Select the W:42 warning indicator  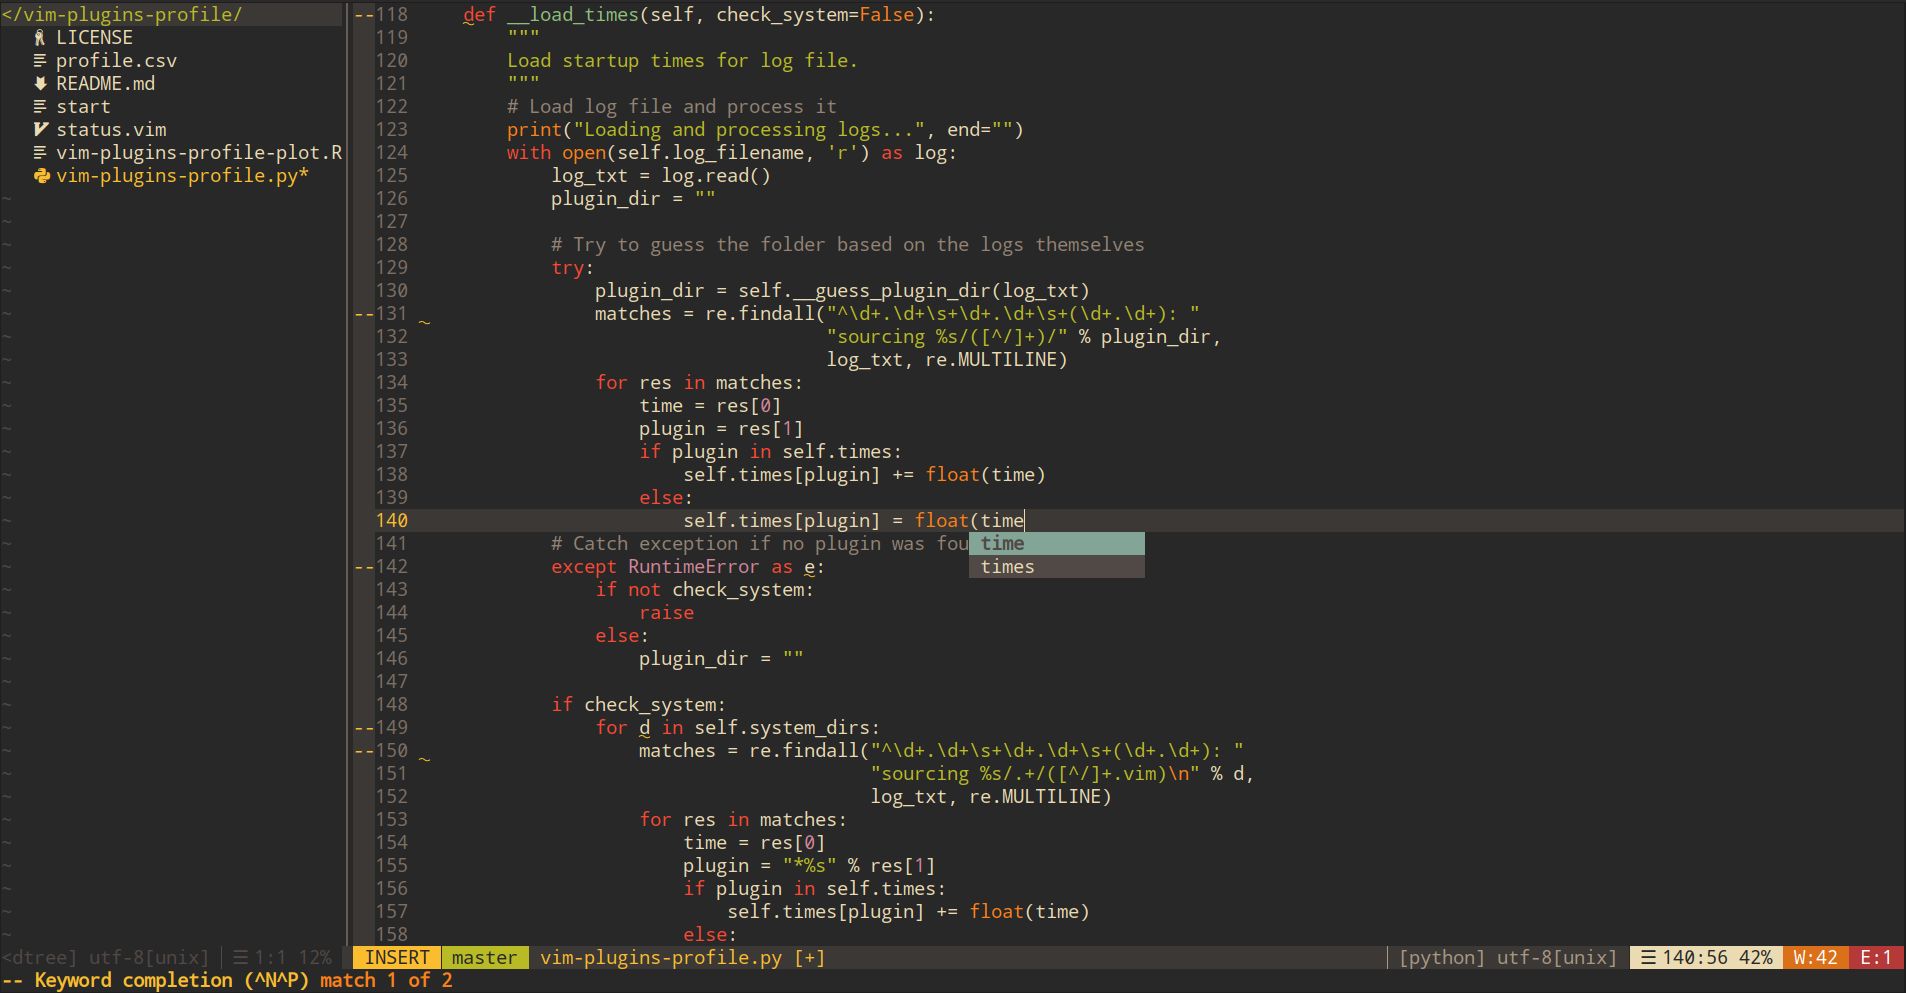tap(1822, 957)
